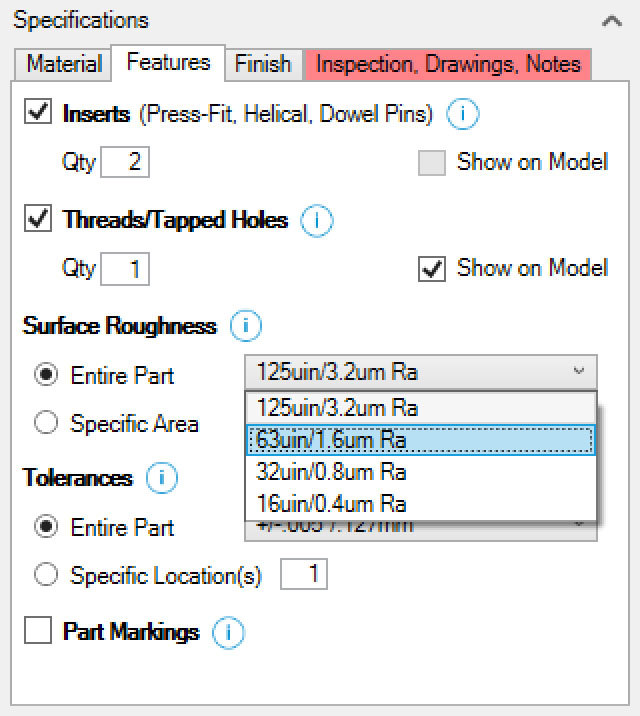Close the Surface Roughness dropdown arrow
Image resolution: width=640 pixels, height=716 pixels.
point(579,371)
